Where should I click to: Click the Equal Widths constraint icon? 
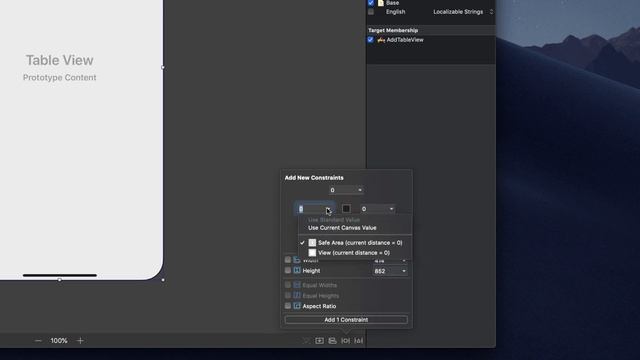tap(297, 285)
